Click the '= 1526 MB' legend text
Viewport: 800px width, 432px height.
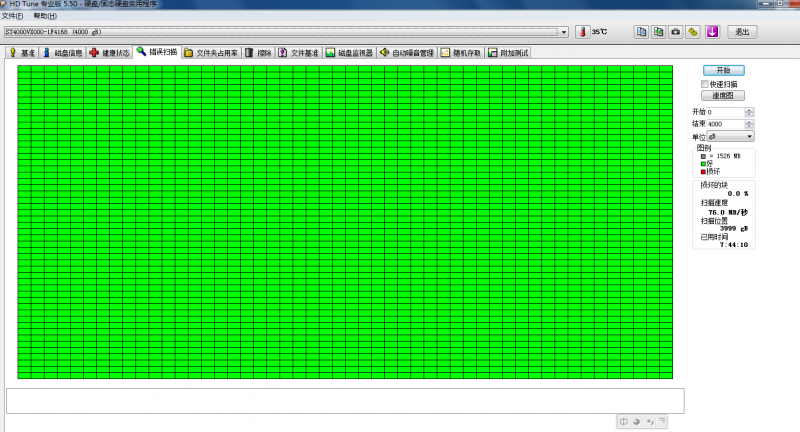tap(725, 156)
